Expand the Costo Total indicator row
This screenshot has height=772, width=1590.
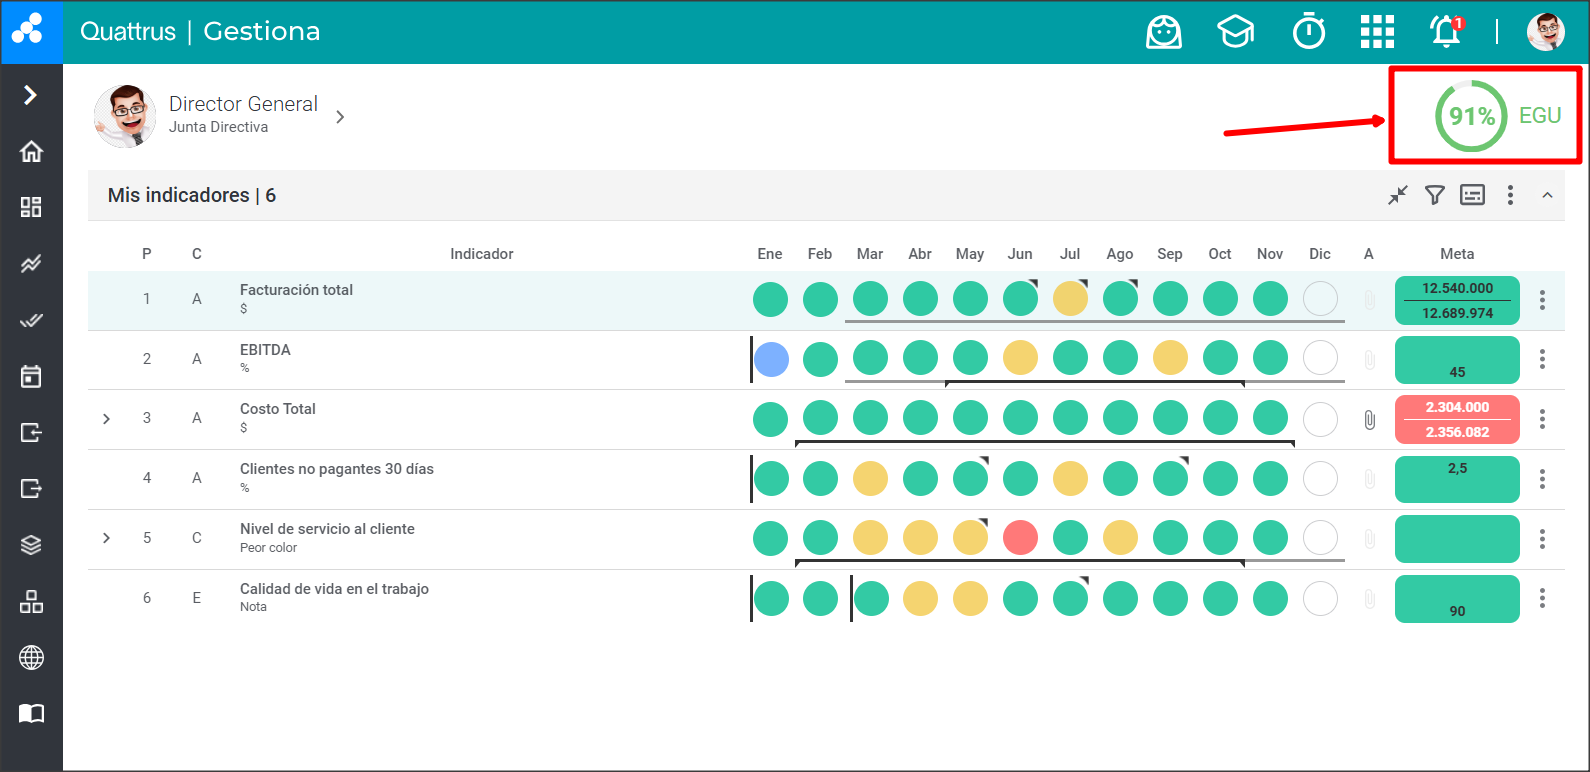107,419
